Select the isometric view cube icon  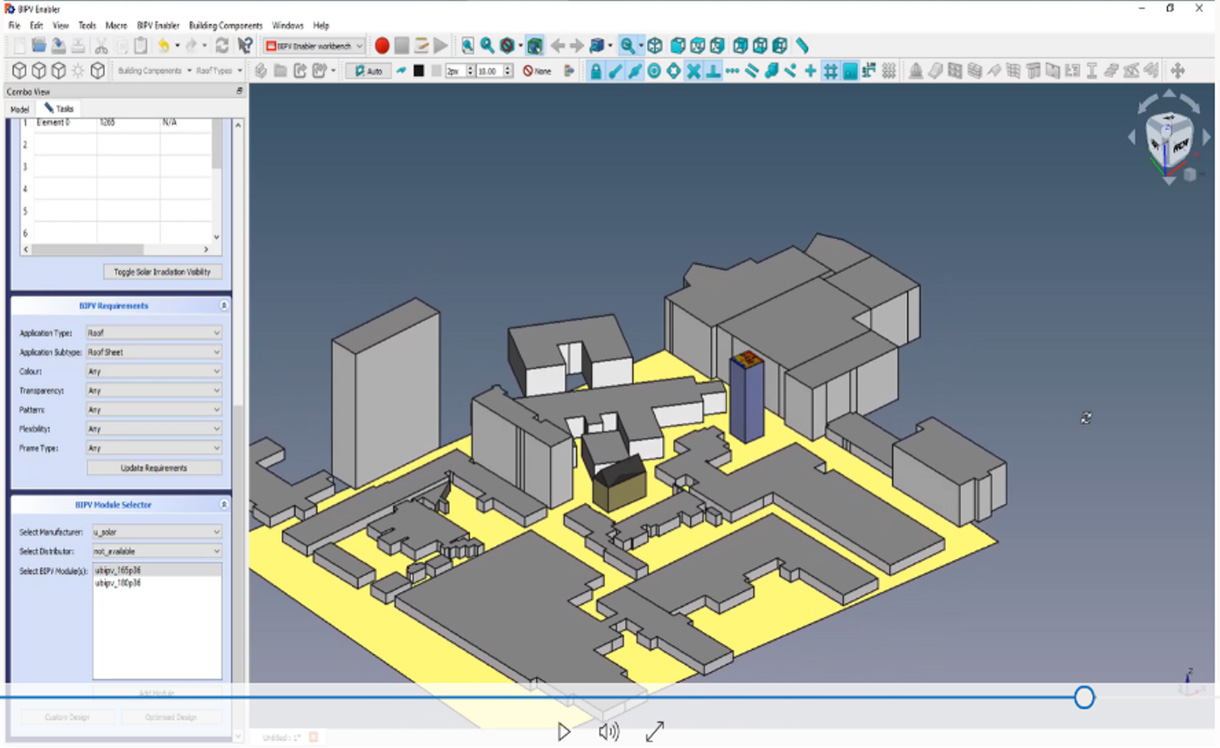click(654, 46)
